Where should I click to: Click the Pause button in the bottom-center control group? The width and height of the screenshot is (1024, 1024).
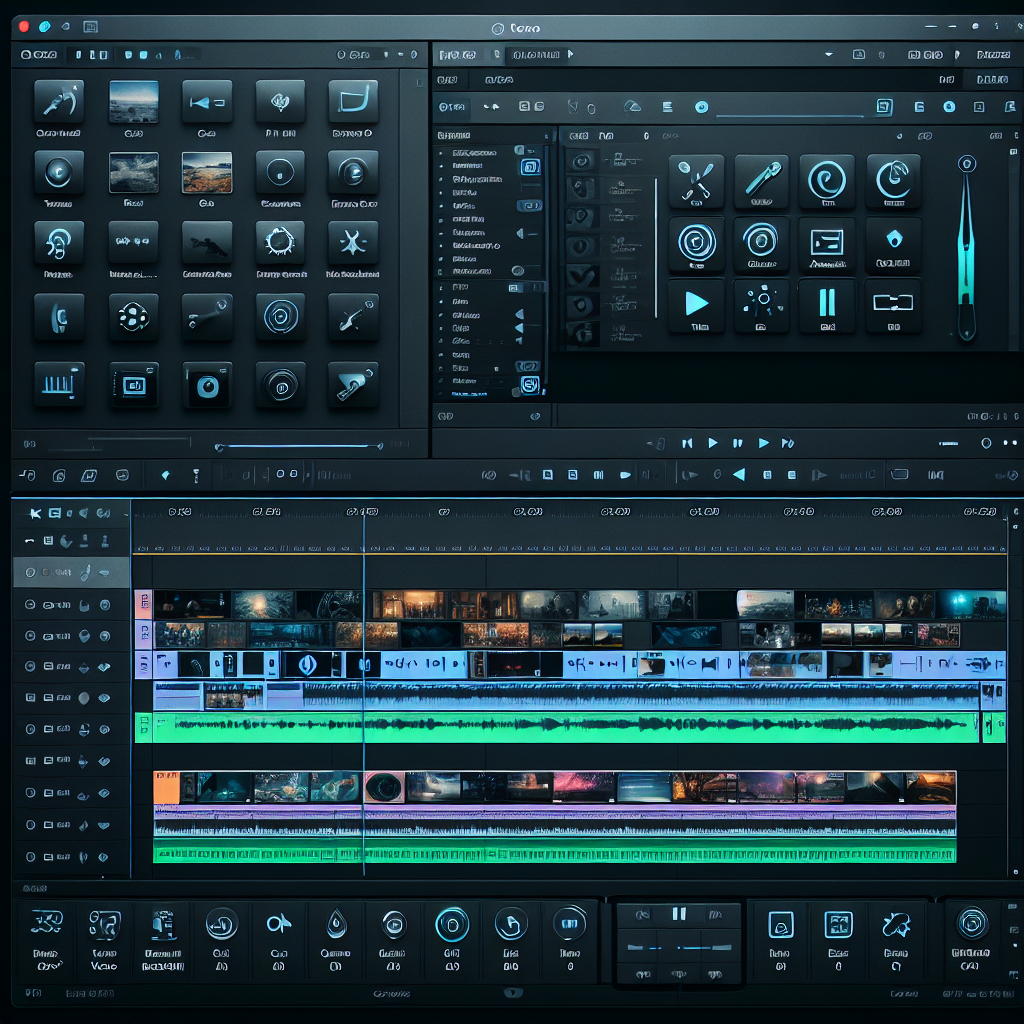pos(678,915)
